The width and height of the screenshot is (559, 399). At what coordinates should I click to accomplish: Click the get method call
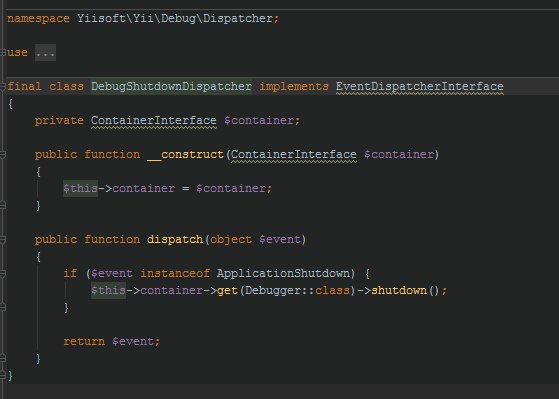click(x=227, y=291)
